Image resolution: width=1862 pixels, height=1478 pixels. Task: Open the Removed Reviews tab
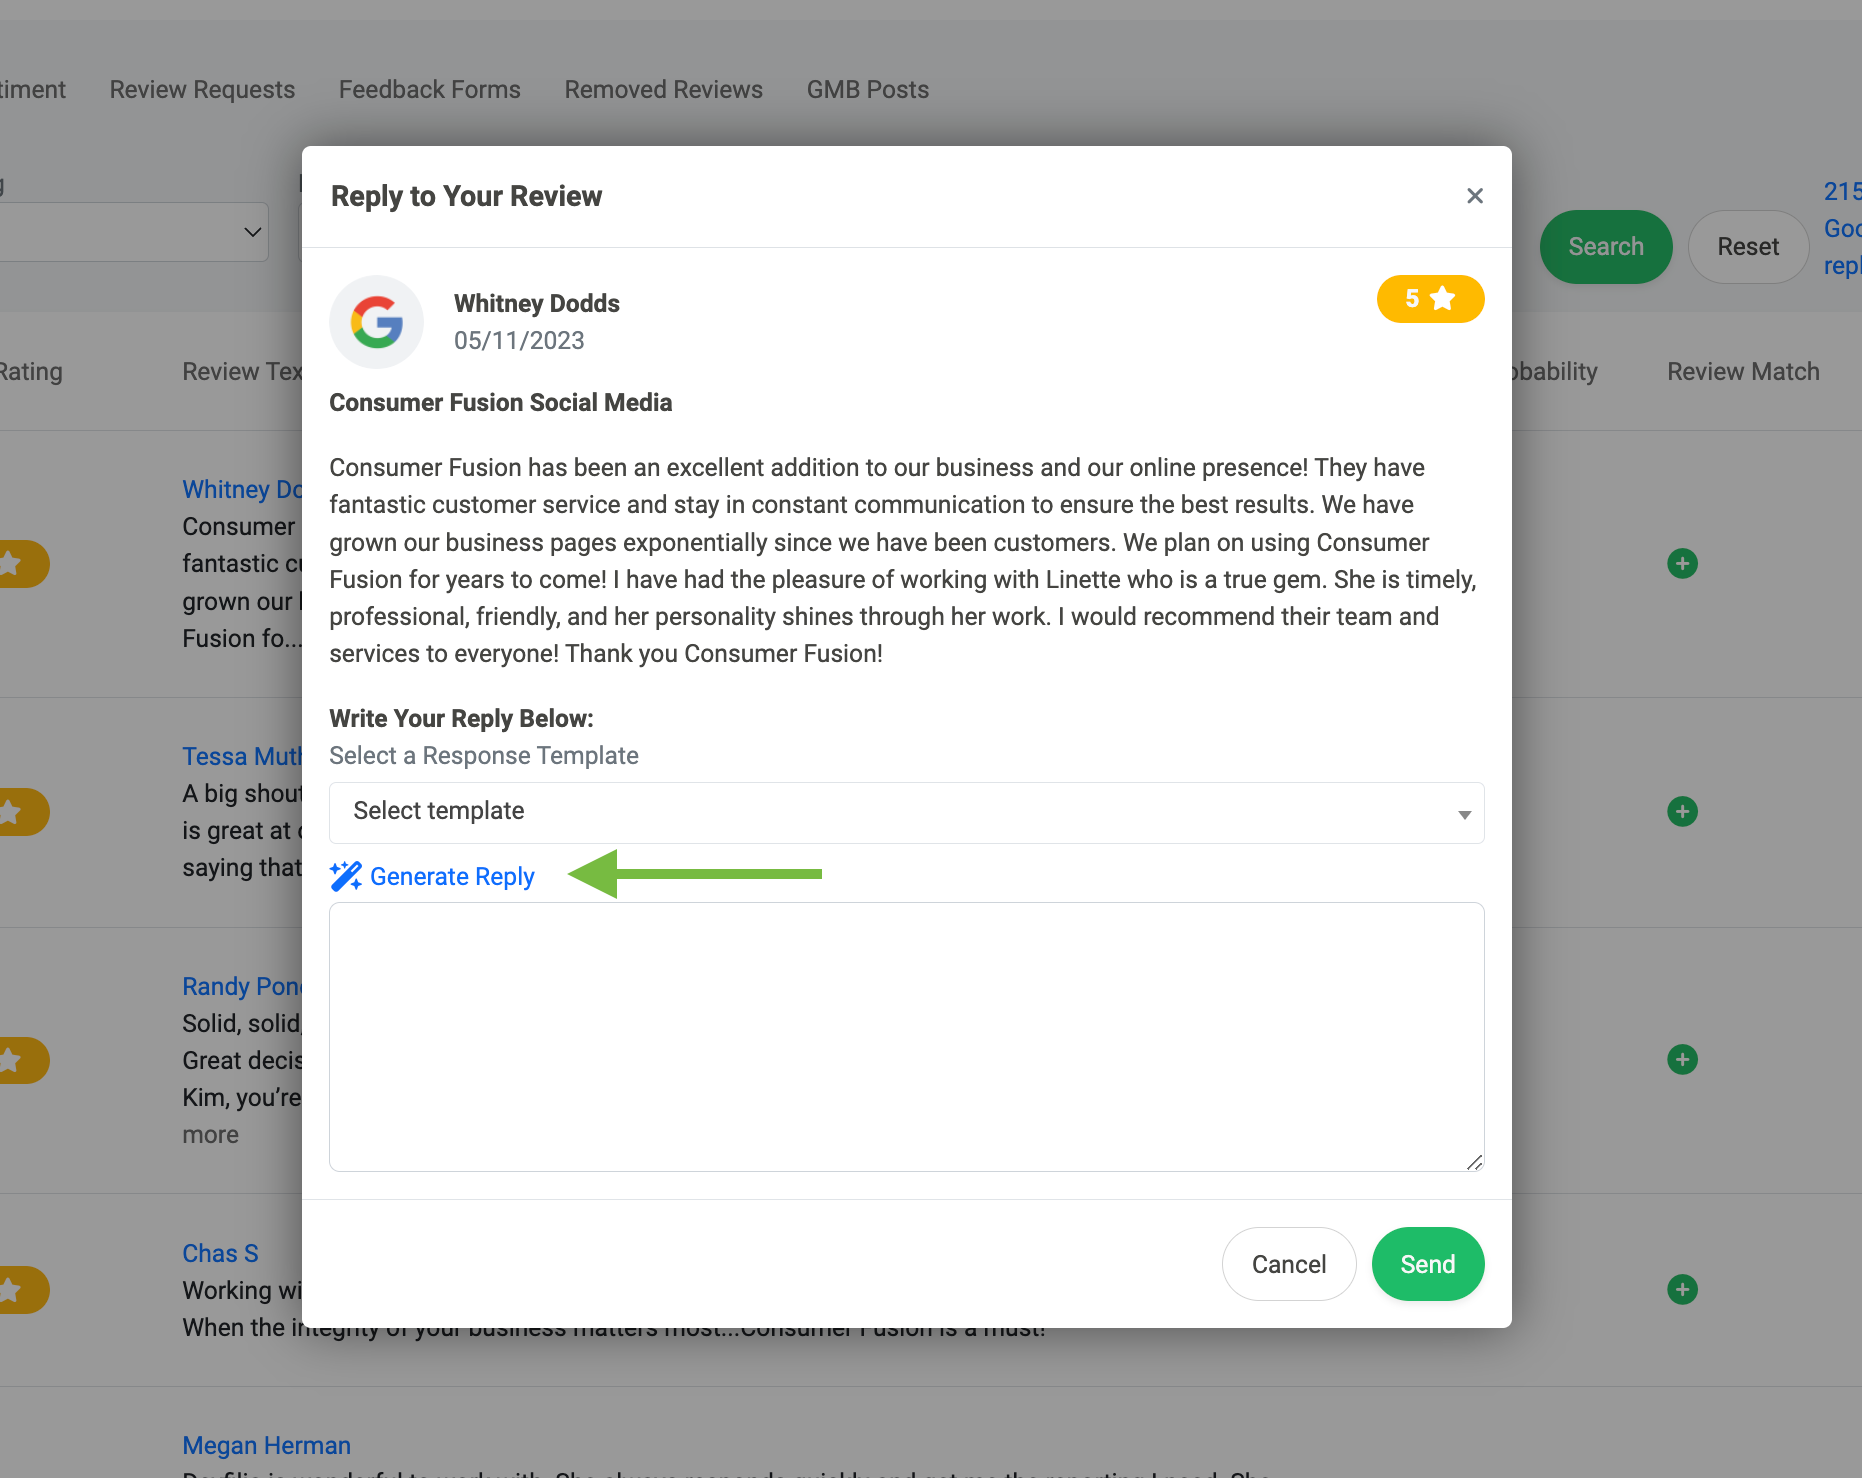[x=663, y=89]
